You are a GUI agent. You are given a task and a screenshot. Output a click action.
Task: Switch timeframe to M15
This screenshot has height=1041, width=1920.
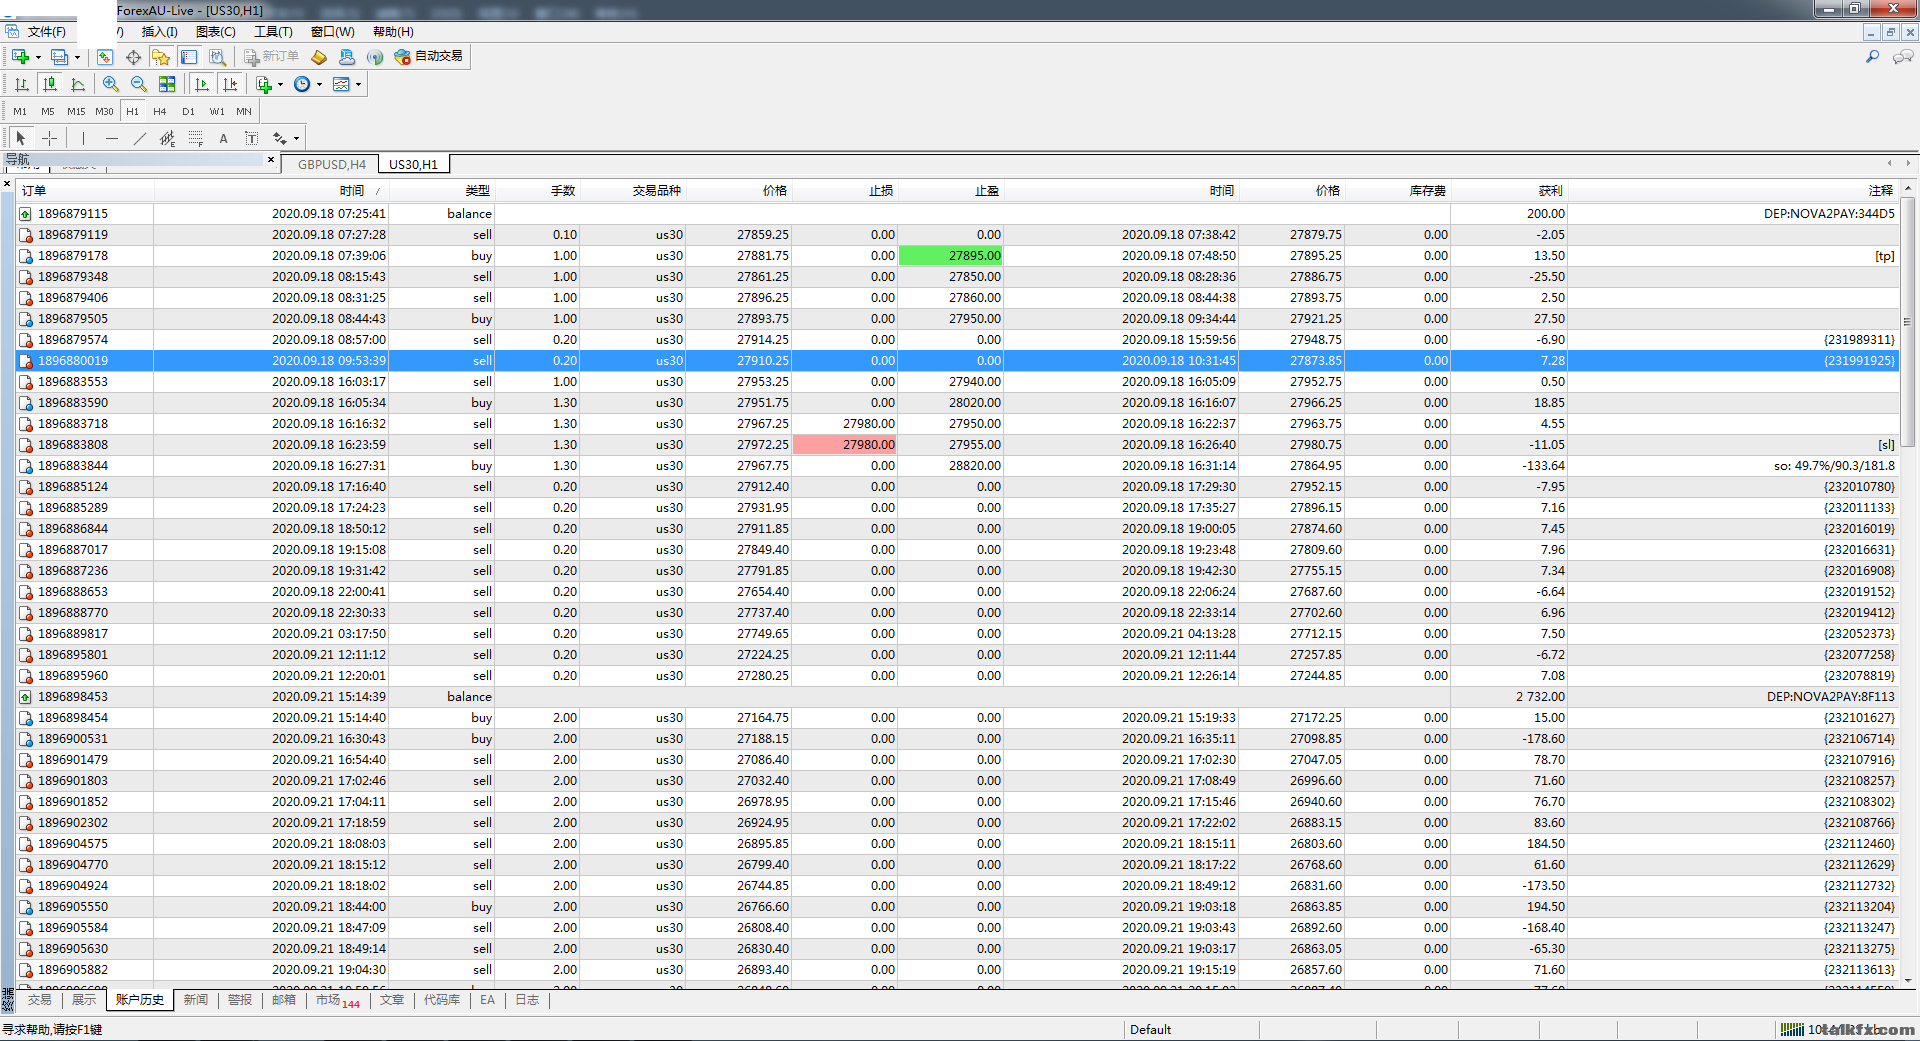[76, 112]
